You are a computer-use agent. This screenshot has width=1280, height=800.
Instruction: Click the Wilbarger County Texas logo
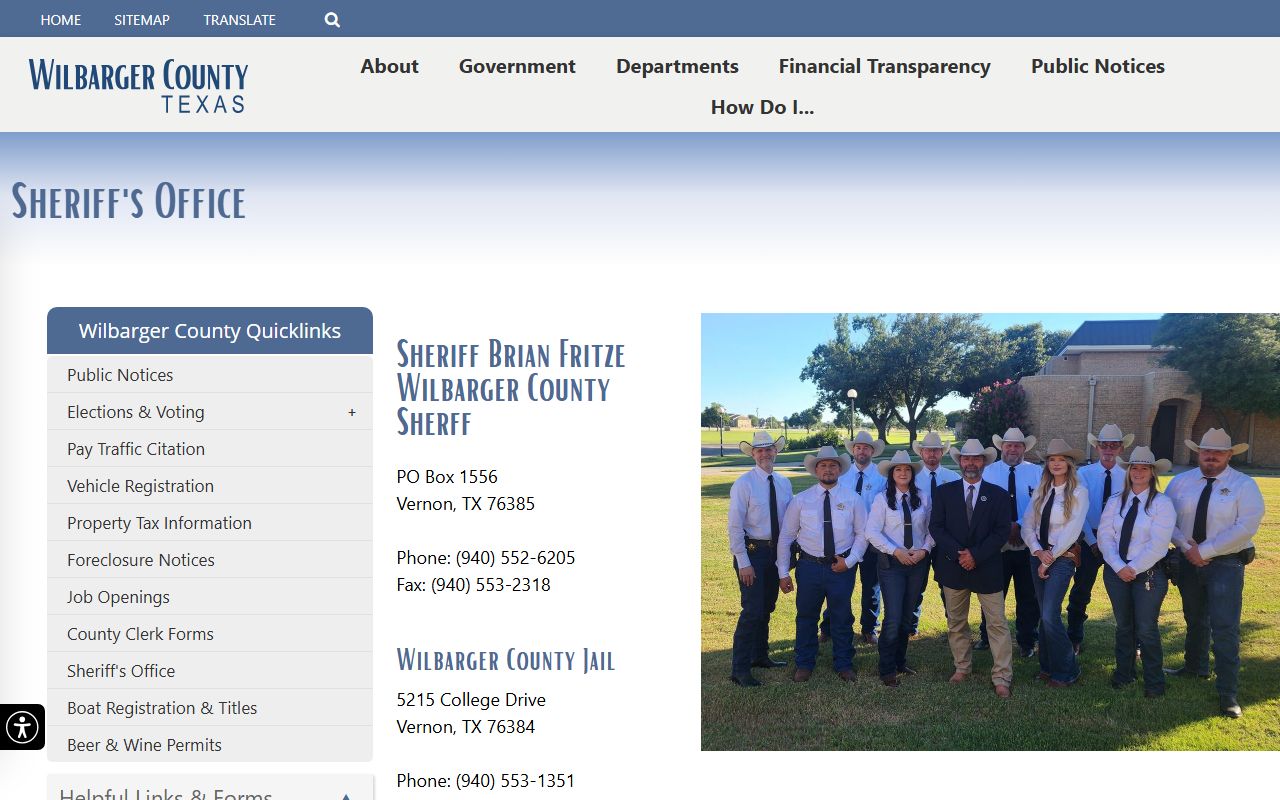tap(138, 85)
